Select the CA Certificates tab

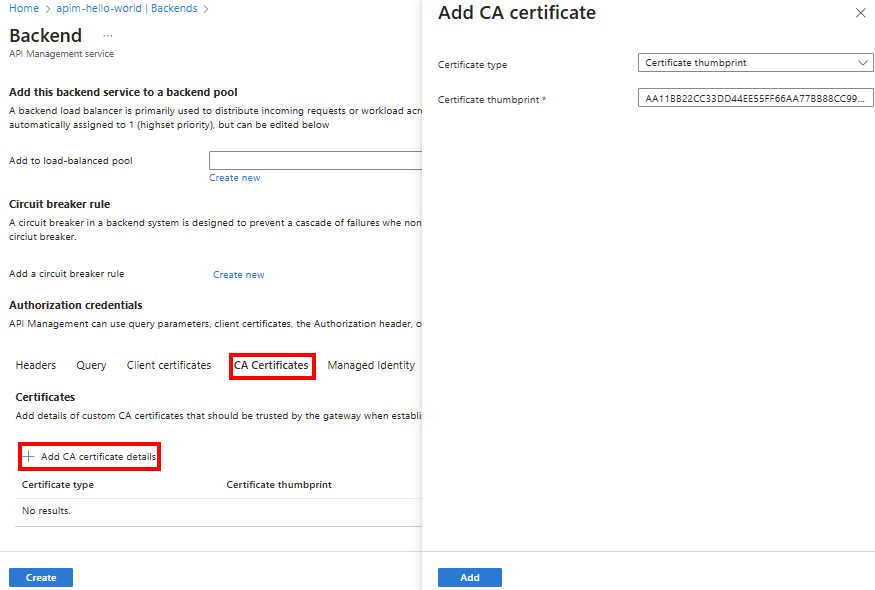(x=271, y=365)
